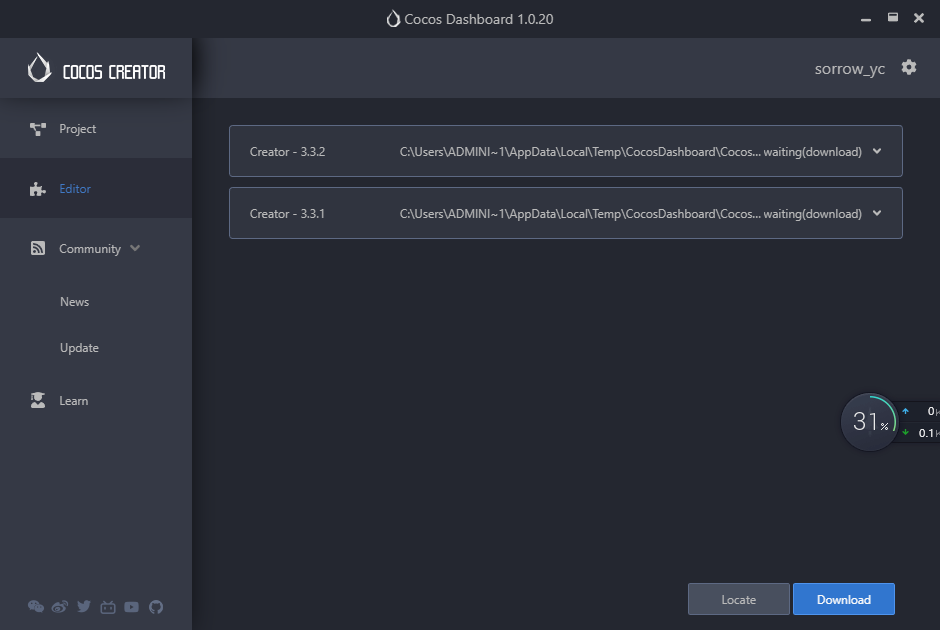This screenshot has width=940, height=630.
Task: Open the Update section
Action: click(79, 348)
